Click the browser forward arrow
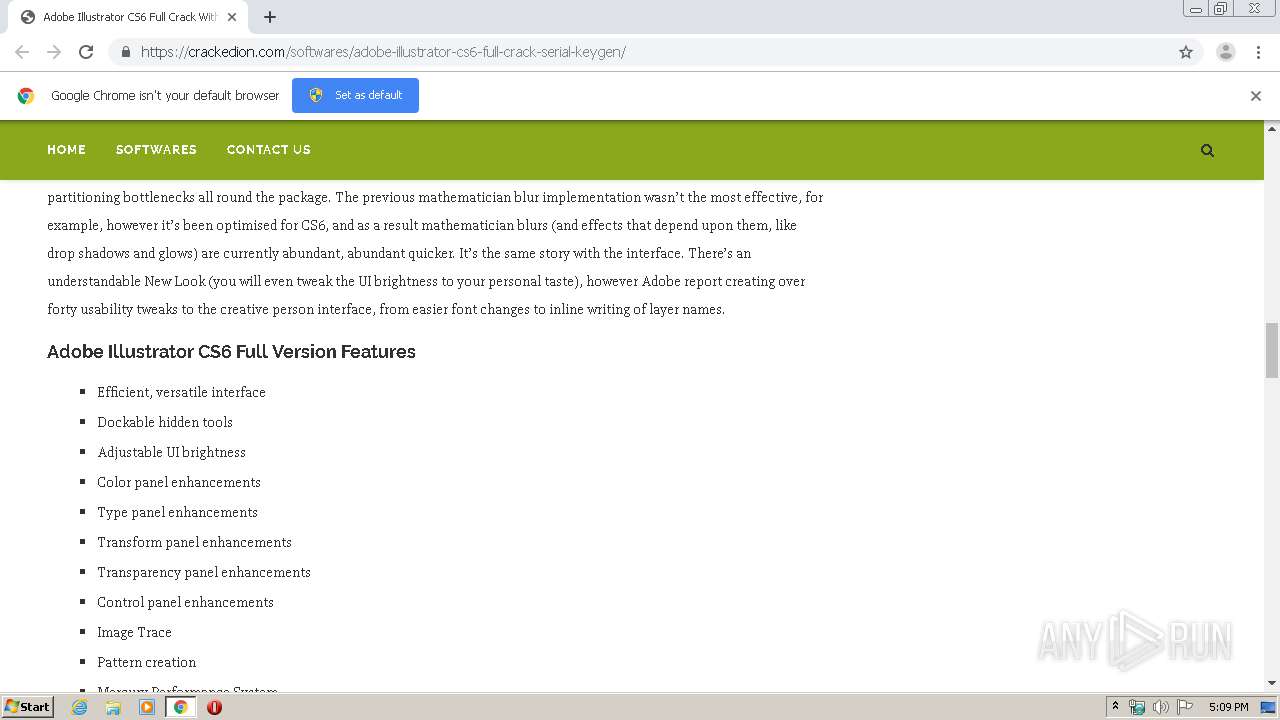Image resolution: width=1280 pixels, height=720 pixels. click(54, 52)
